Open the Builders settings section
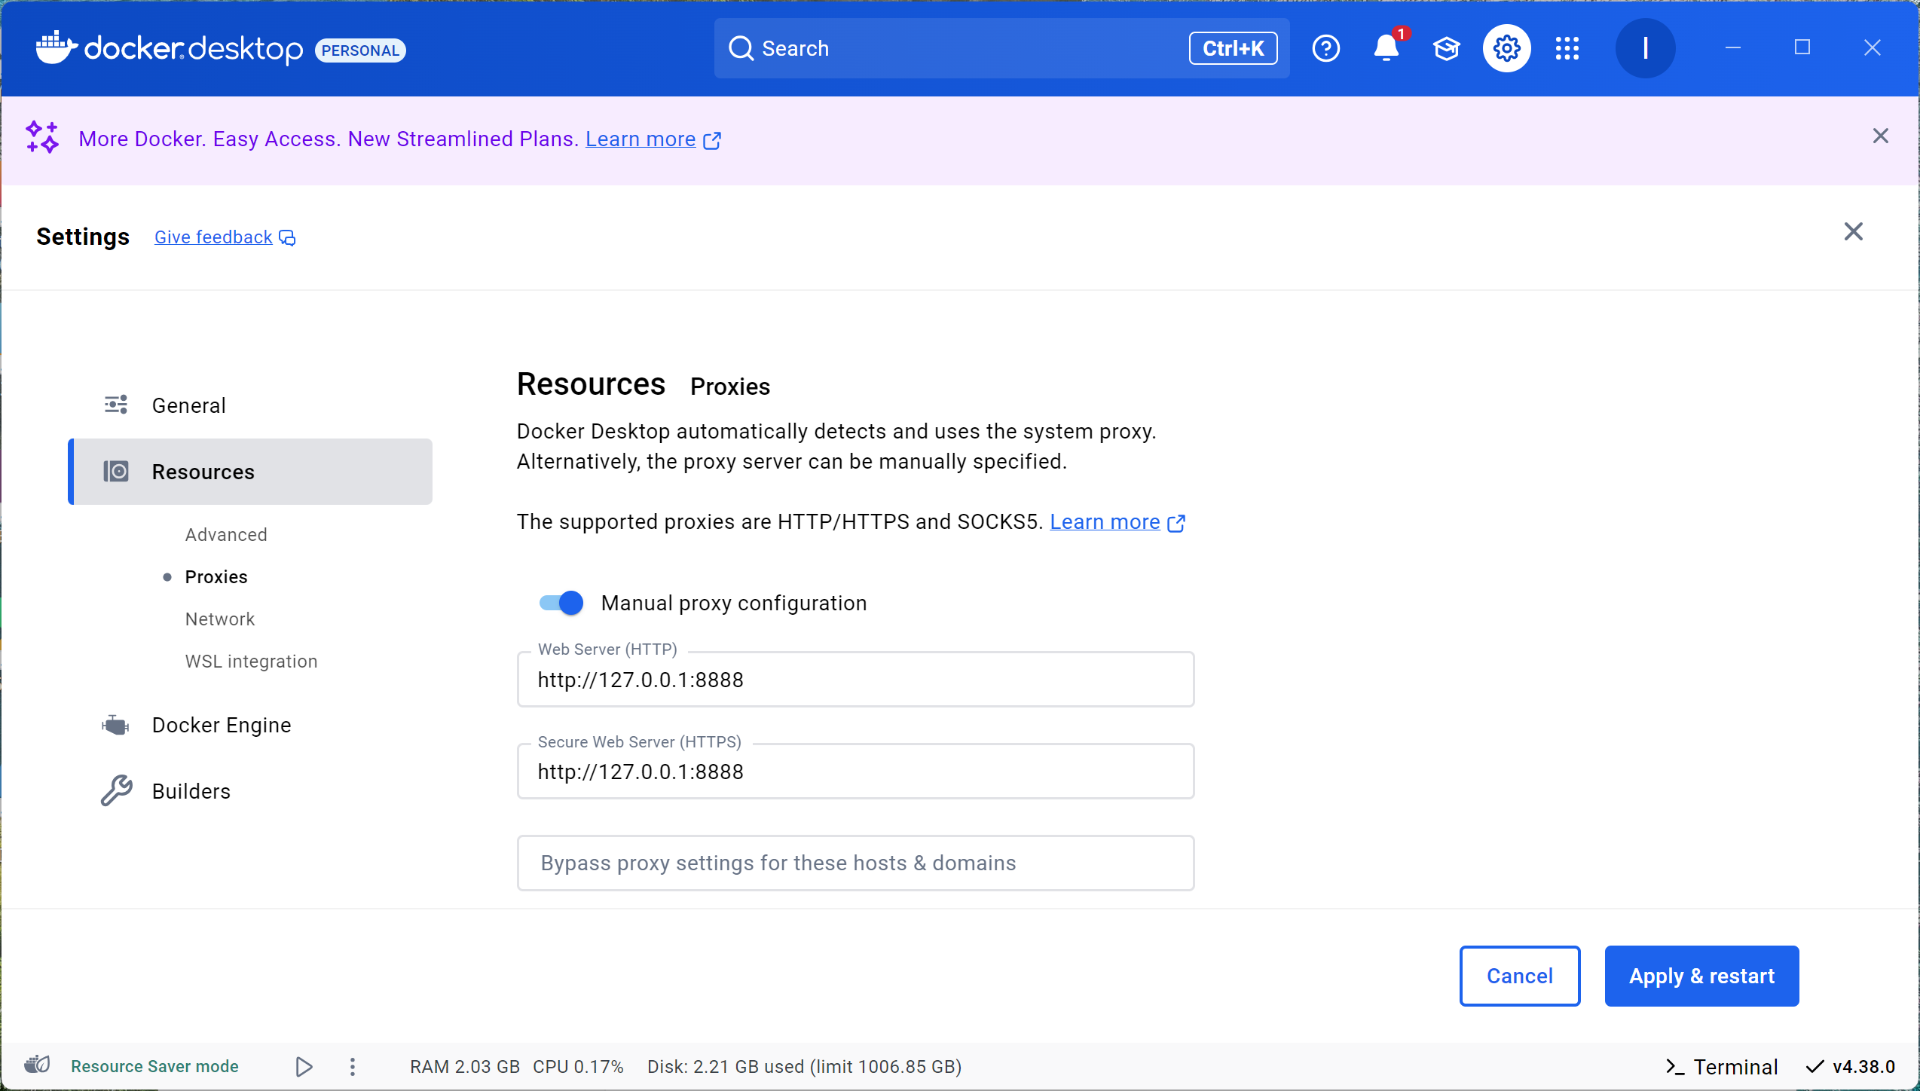Screen dimensions: 1920x1091 point(250,791)
